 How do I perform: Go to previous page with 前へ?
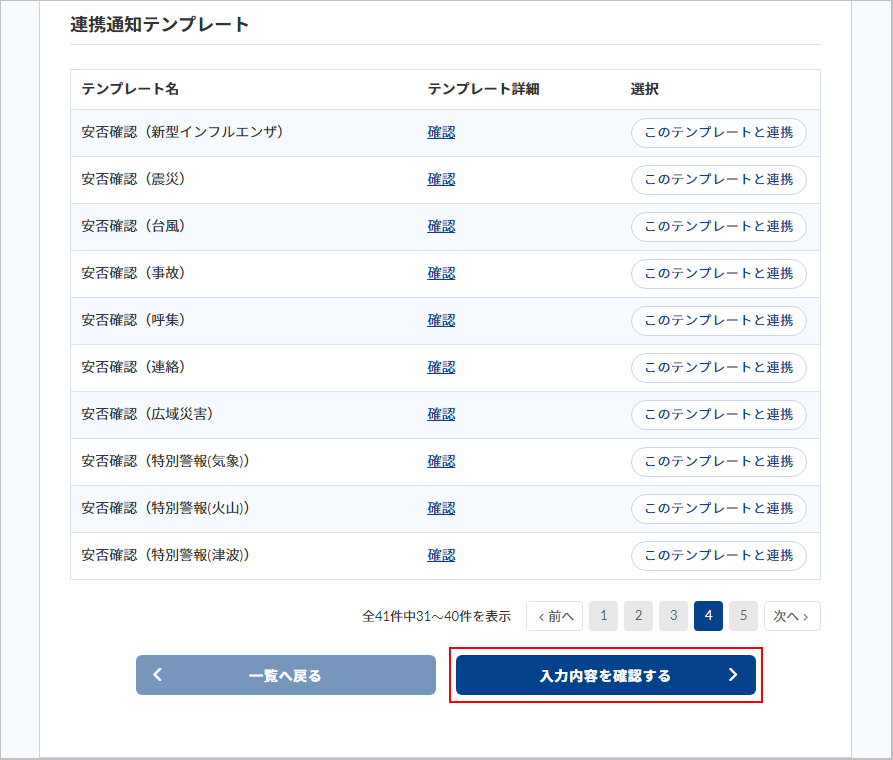(554, 616)
